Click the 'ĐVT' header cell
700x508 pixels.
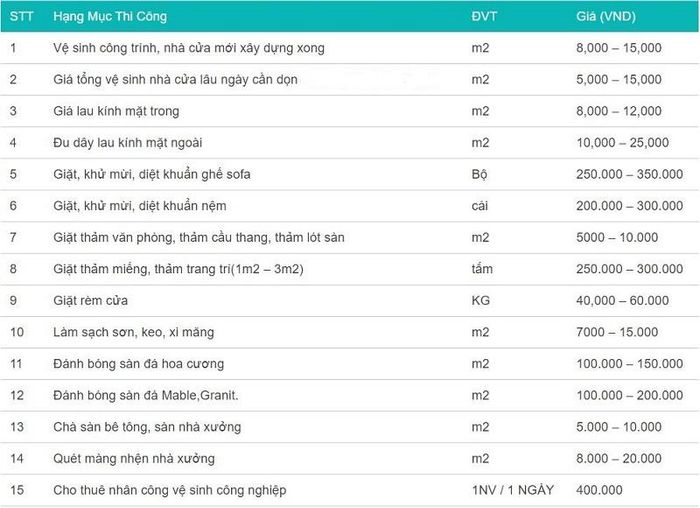[x=484, y=17]
